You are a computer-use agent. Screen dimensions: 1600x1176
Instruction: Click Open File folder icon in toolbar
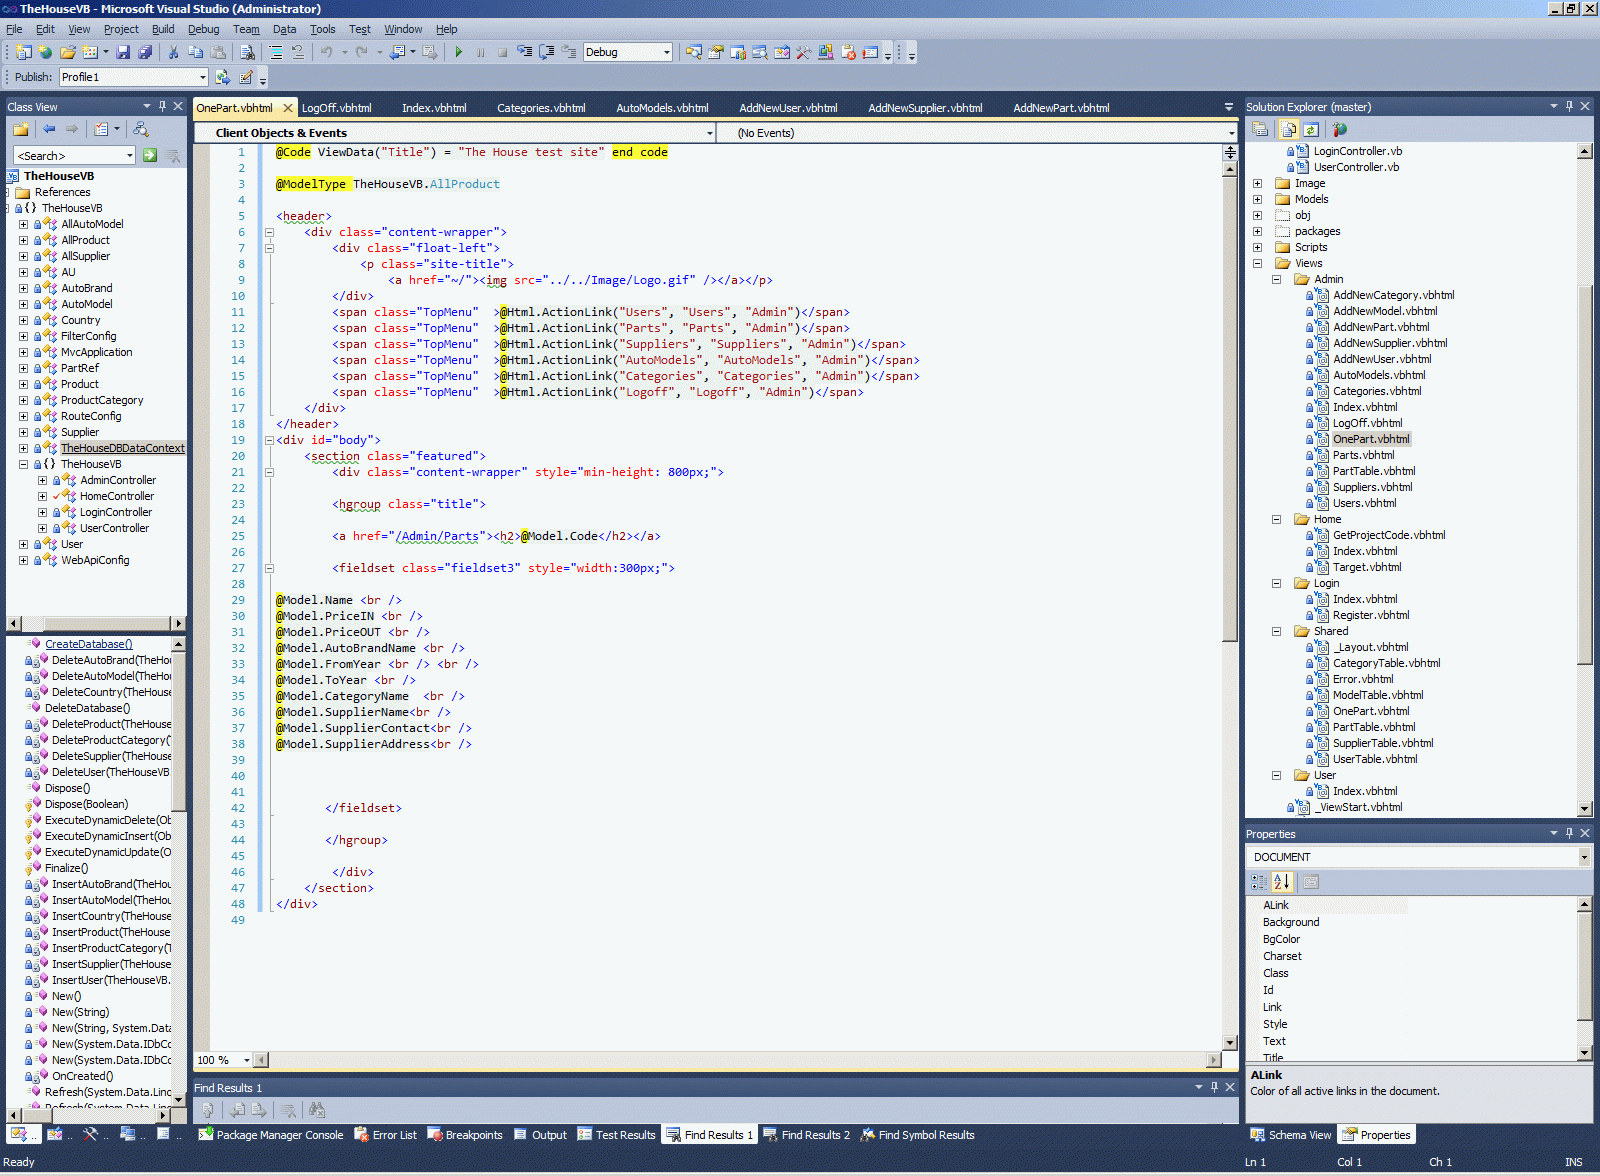(x=67, y=52)
